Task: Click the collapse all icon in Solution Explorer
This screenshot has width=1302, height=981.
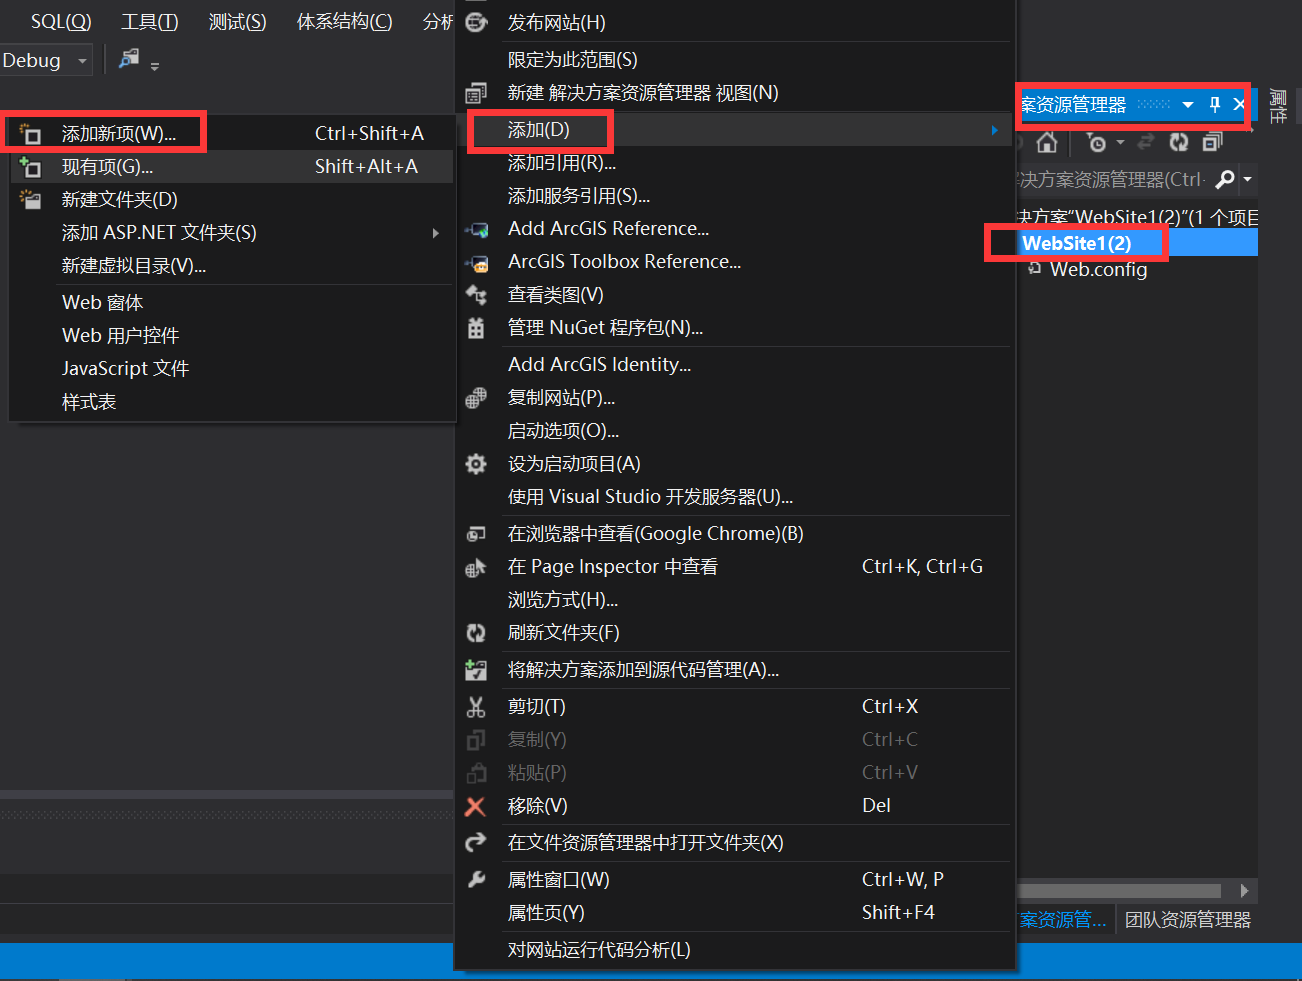Action: tap(1212, 143)
